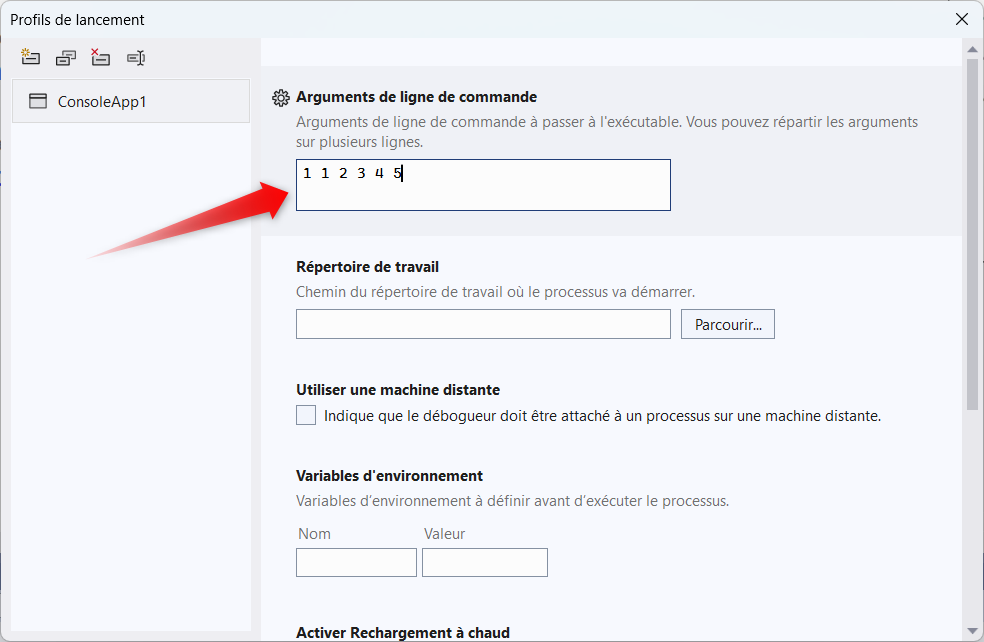Click the gear icon beside Arguments de ligne de commande

[281, 98]
